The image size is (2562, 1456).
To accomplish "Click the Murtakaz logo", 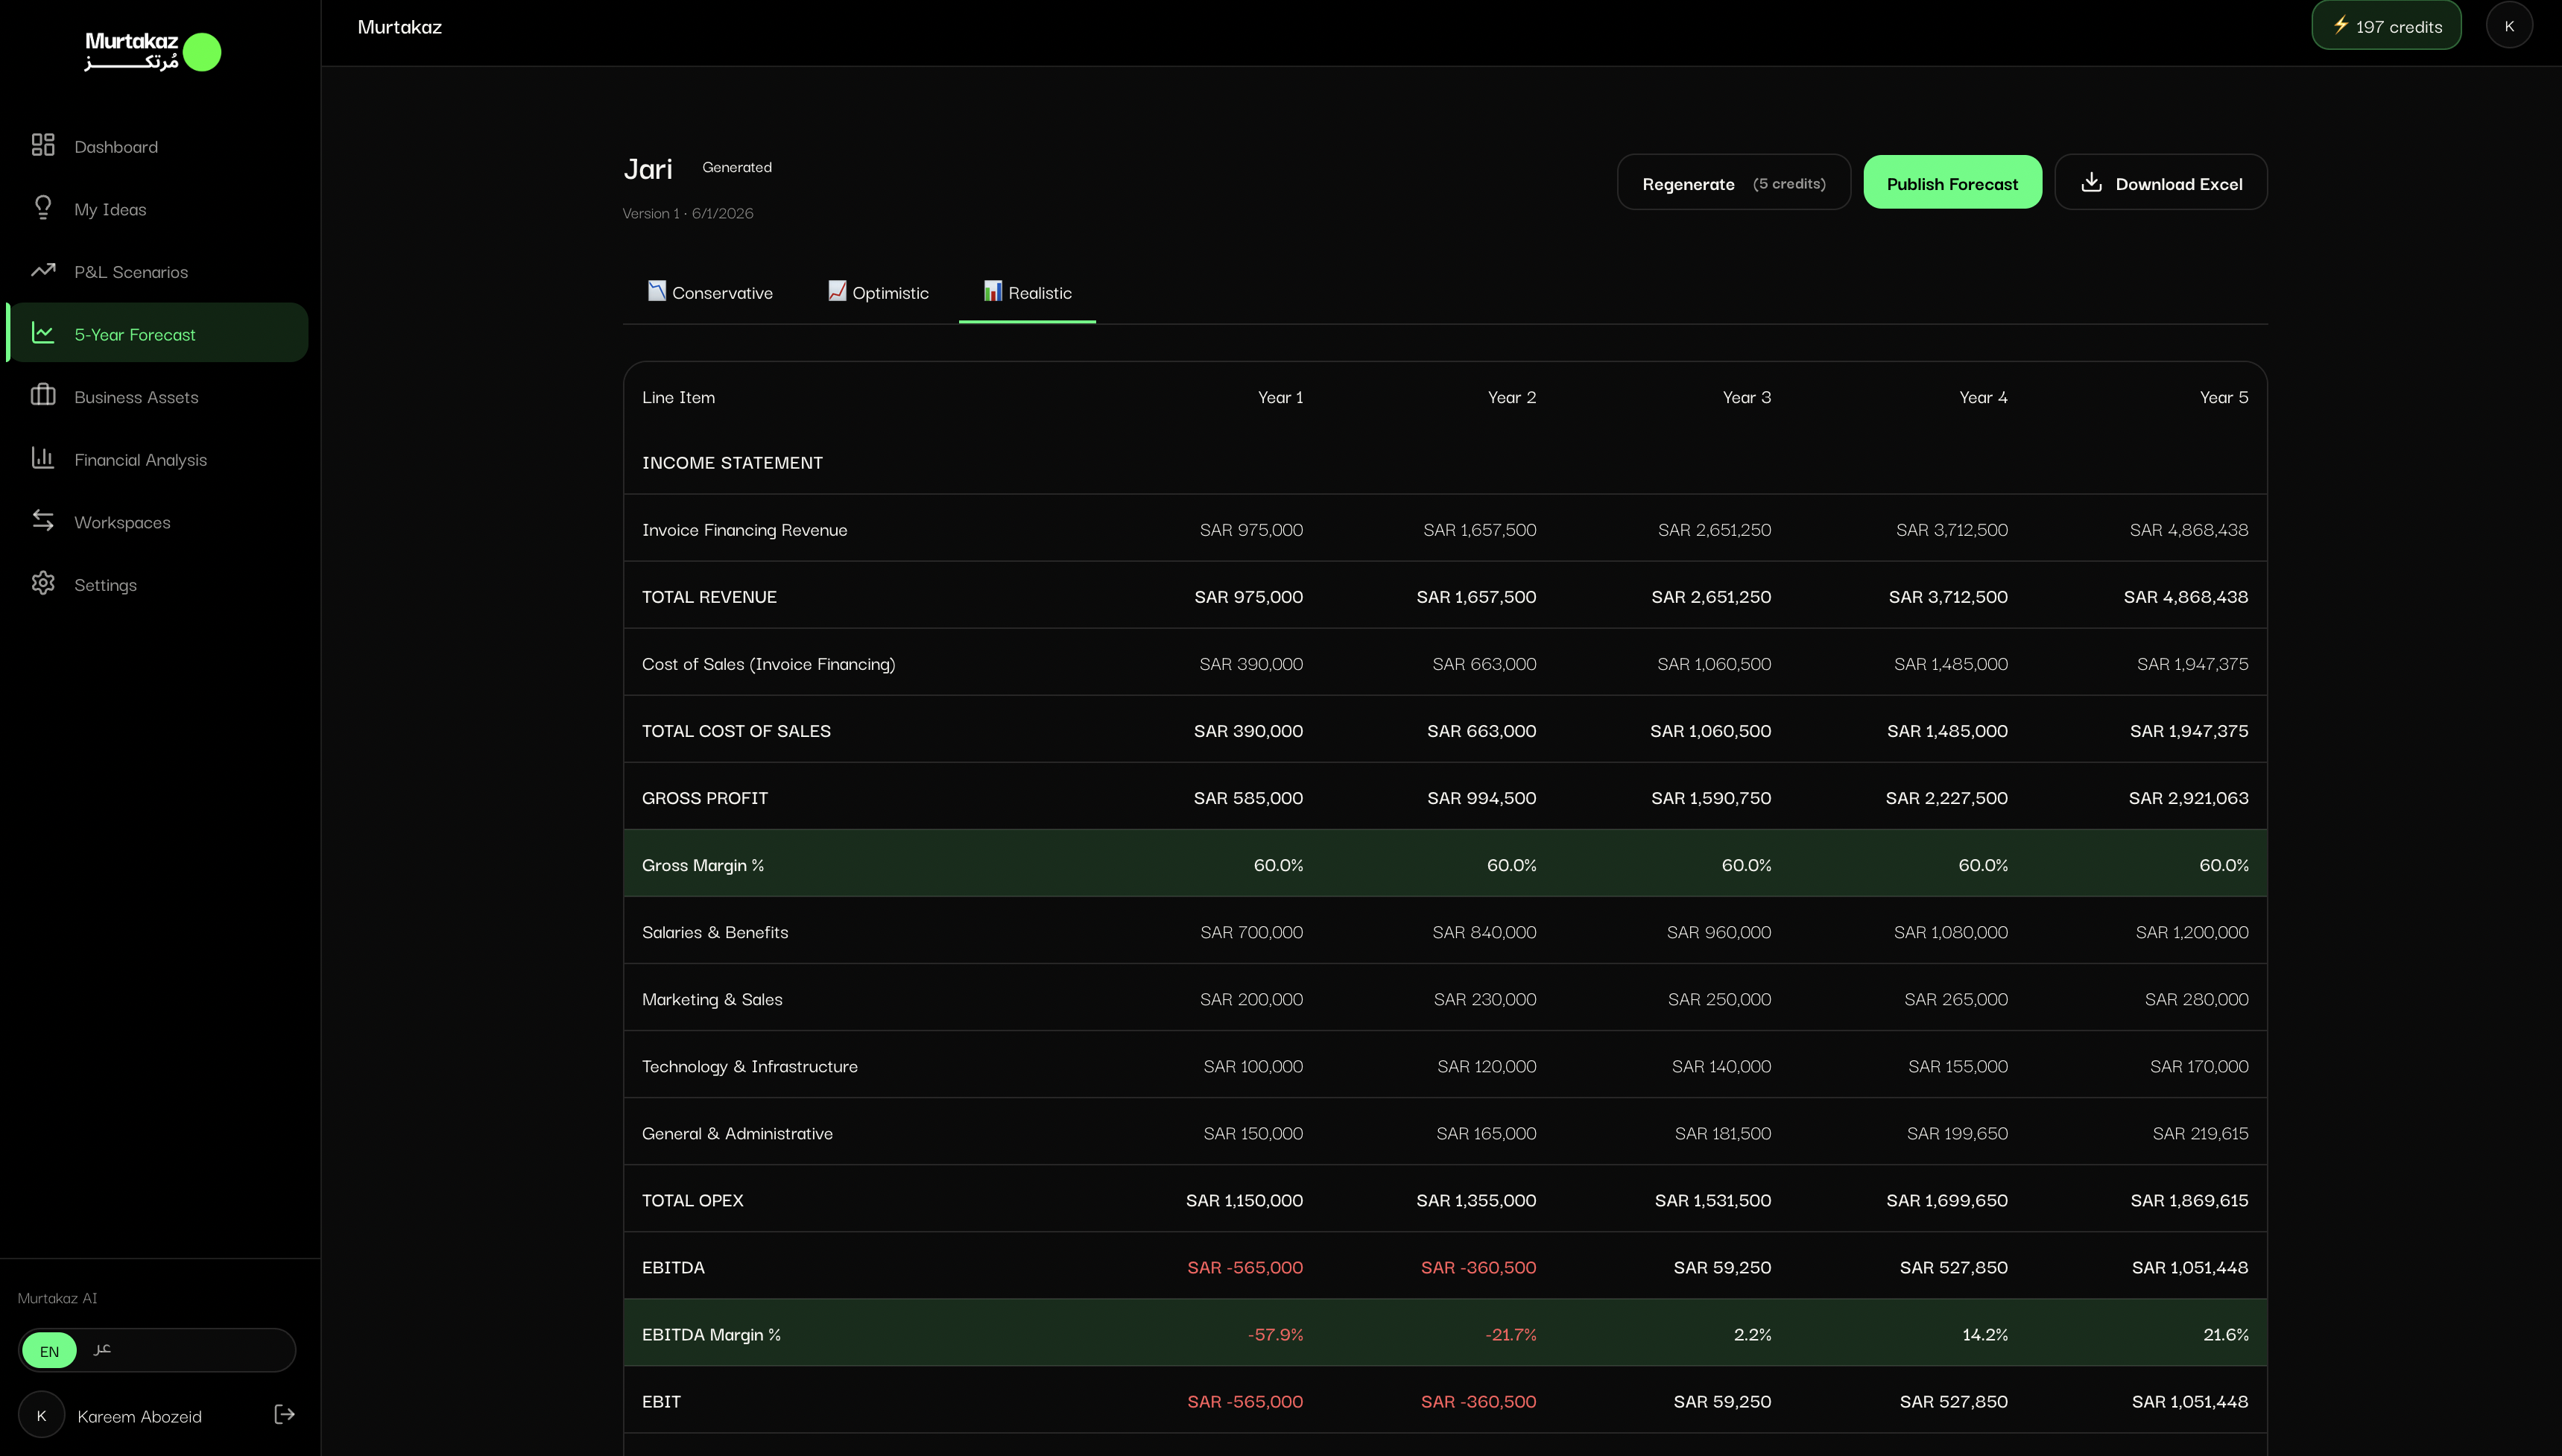I will click(152, 52).
